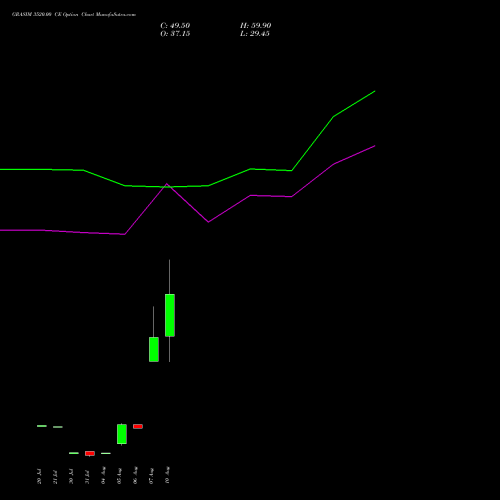Select the 07 Aug date label
The image size is (500, 500).
click(151, 475)
